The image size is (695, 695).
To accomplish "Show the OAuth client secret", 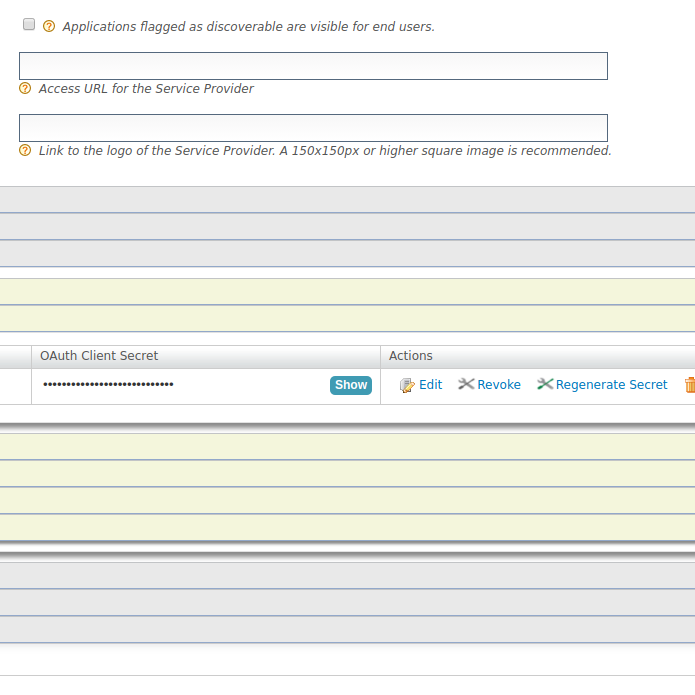I will [x=351, y=385].
